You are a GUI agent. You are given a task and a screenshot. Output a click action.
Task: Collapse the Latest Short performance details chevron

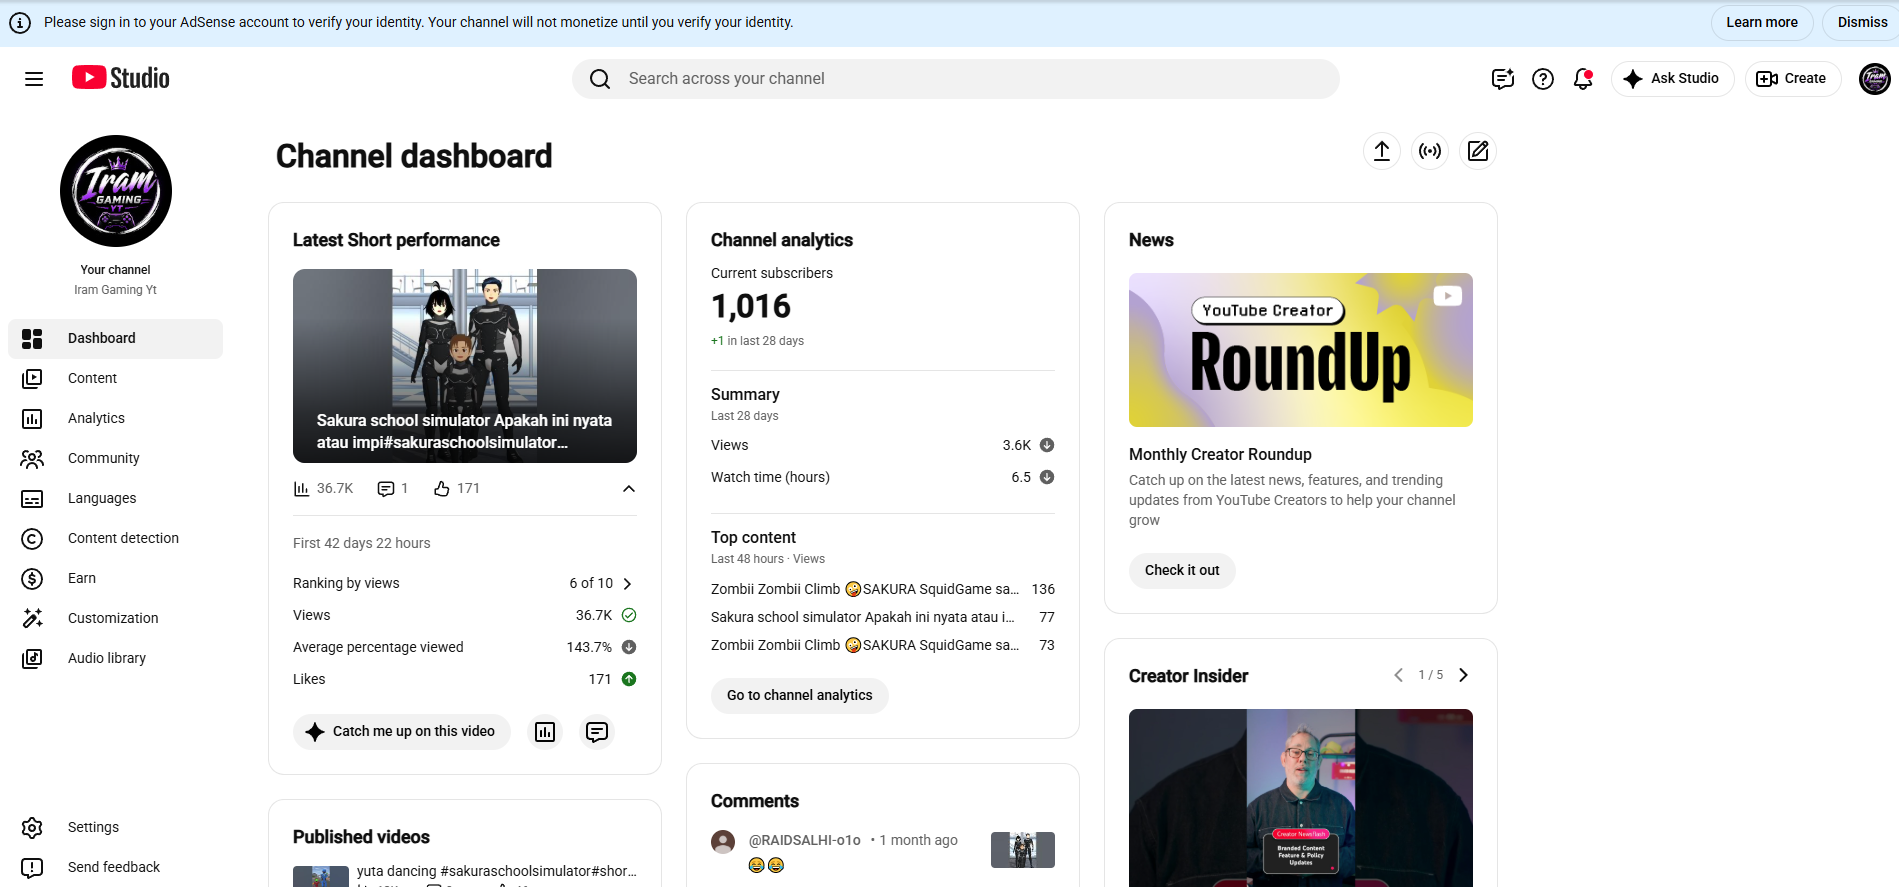pyautogui.click(x=629, y=489)
